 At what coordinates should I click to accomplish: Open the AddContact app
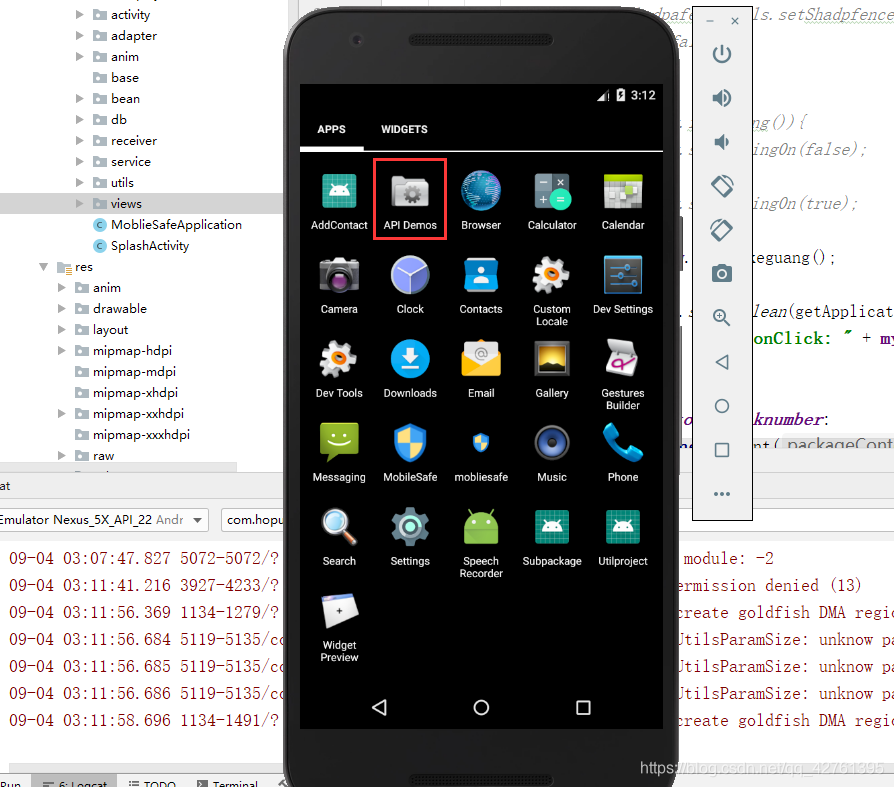(x=339, y=201)
